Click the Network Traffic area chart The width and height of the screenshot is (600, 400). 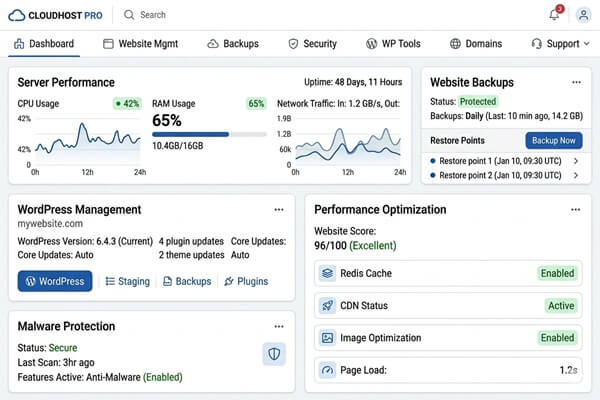[x=347, y=141]
